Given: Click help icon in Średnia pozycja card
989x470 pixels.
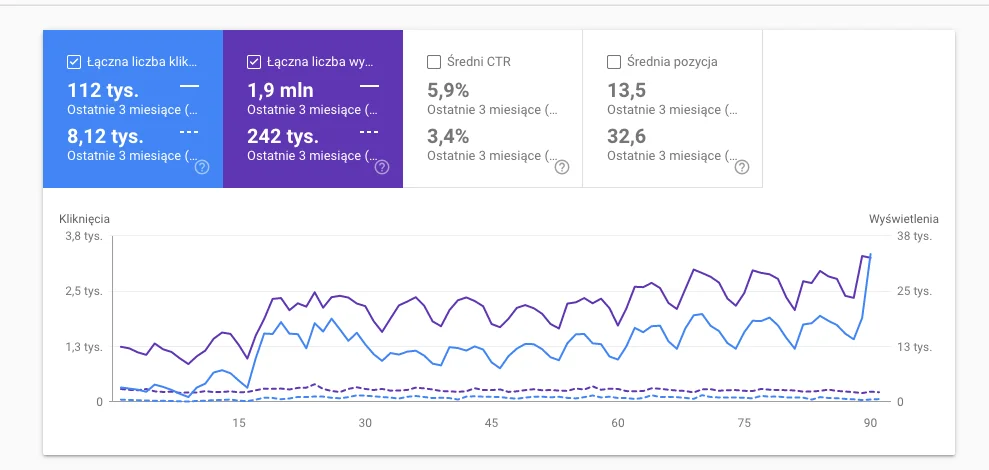Looking at the screenshot, I should pyautogui.click(x=741, y=167).
